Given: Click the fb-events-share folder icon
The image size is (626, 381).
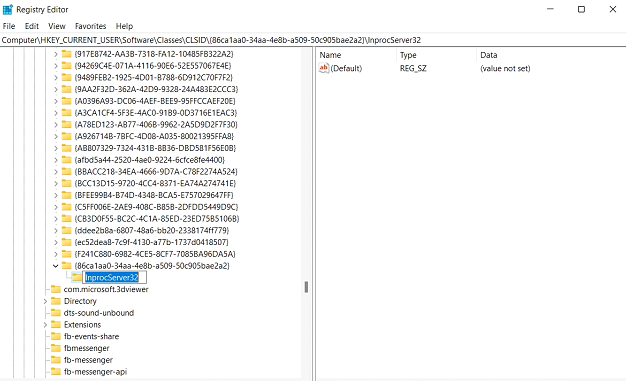Looking at the screenshot, I should (x=56, y=336).
